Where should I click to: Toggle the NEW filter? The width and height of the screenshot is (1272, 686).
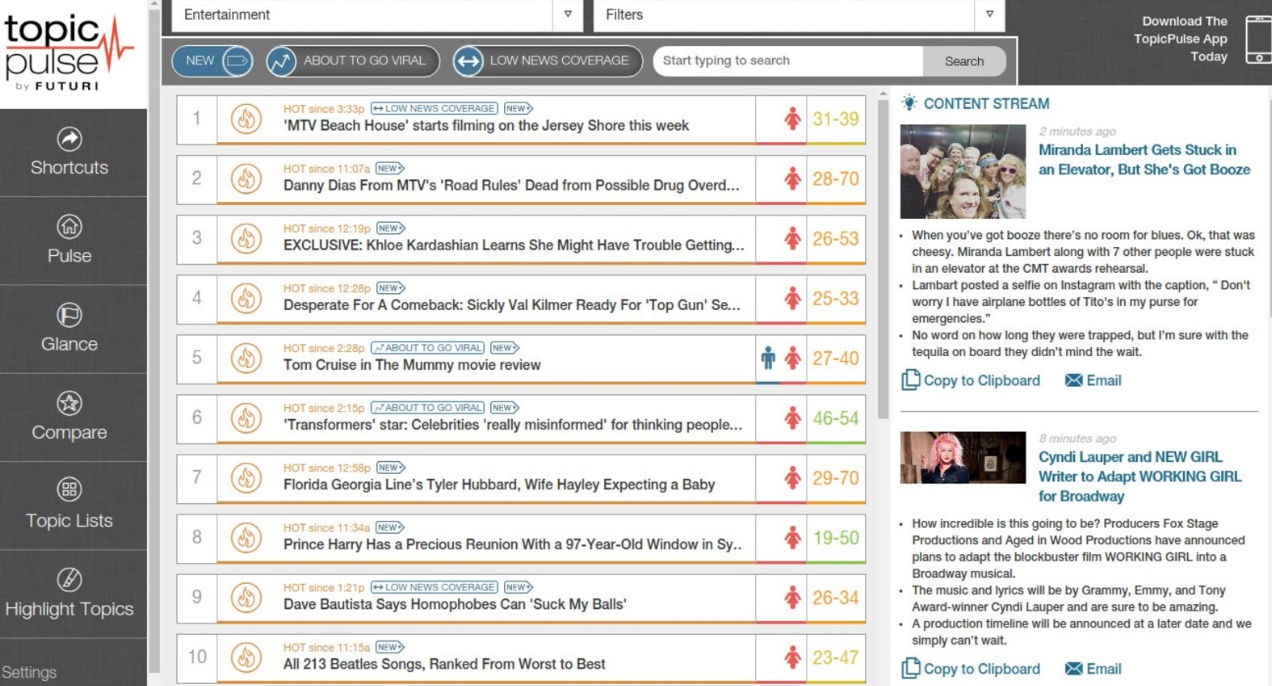(211, 61)
